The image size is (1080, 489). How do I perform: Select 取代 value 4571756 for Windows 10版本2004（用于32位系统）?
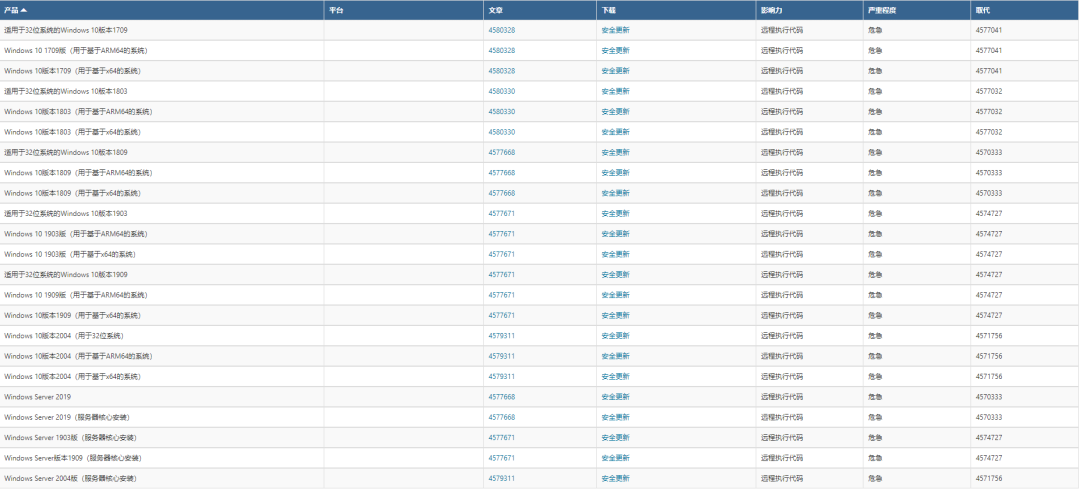(988, 335)
